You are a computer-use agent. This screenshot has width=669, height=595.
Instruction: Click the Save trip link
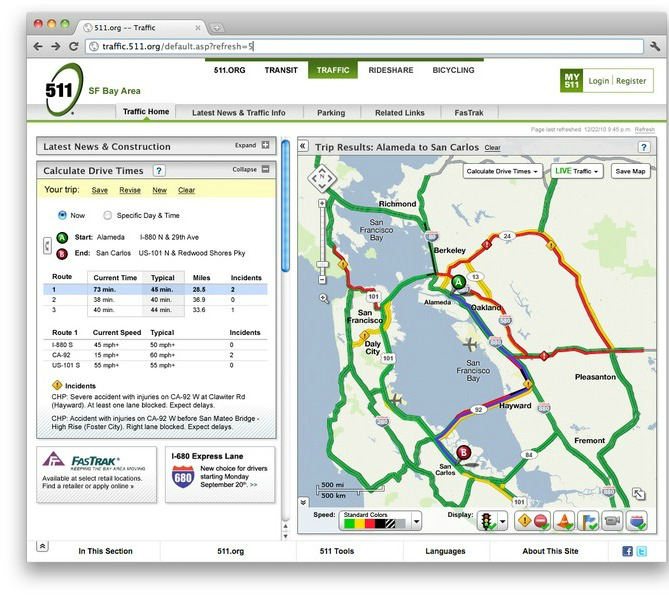pos(99,190)
